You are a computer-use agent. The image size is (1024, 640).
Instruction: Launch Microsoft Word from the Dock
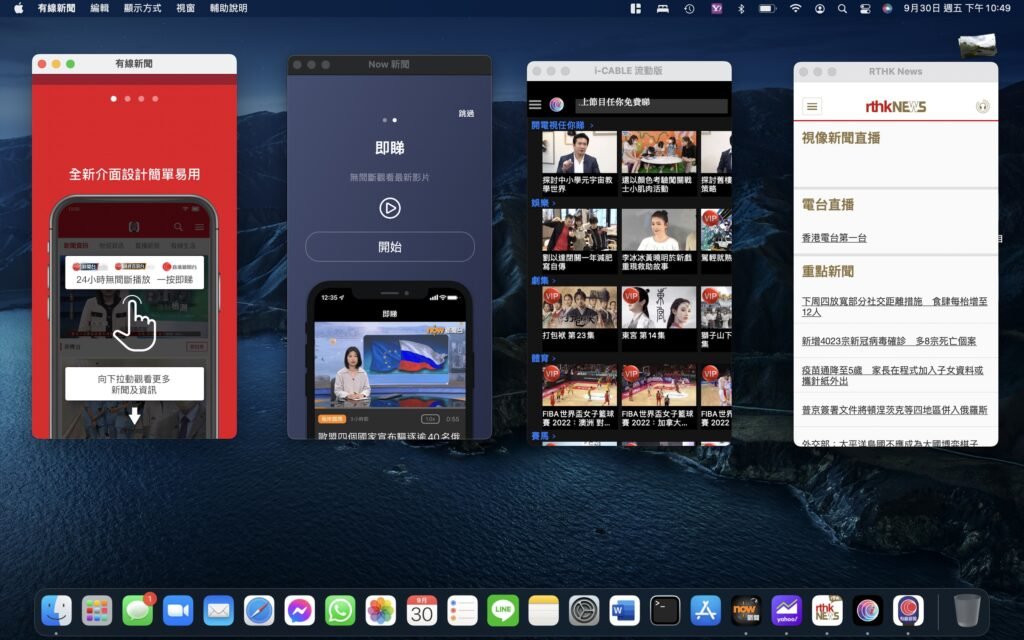pos(624,611)
